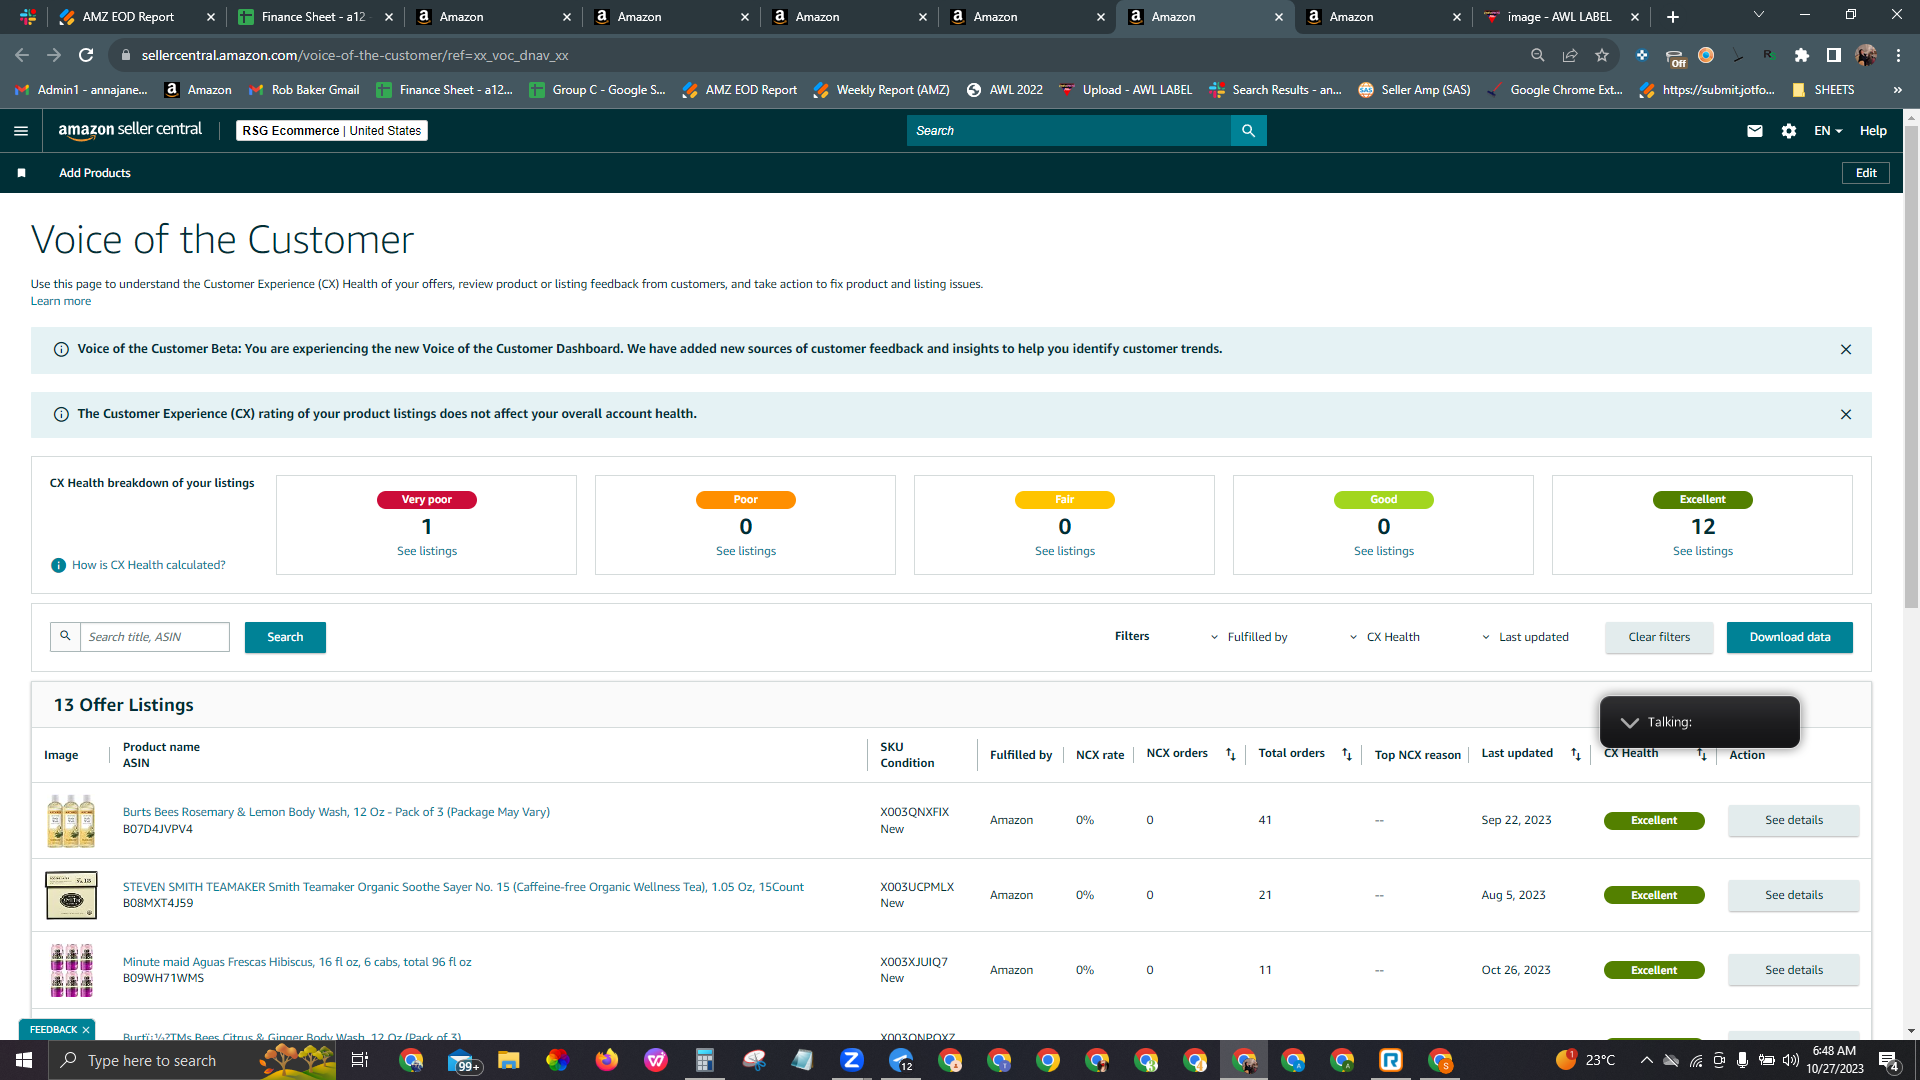Click See details for Burts Bees Rosemary row

tap(1794, 821)
